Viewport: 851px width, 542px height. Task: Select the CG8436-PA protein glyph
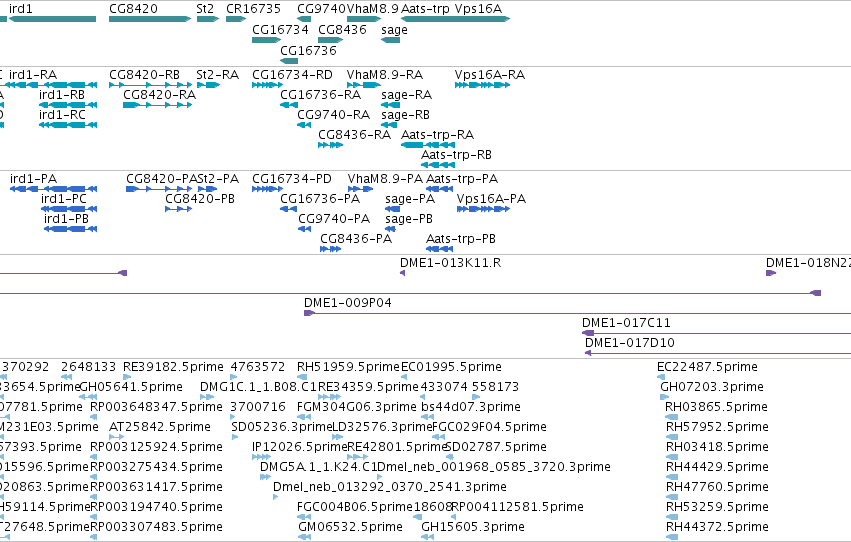331,249
